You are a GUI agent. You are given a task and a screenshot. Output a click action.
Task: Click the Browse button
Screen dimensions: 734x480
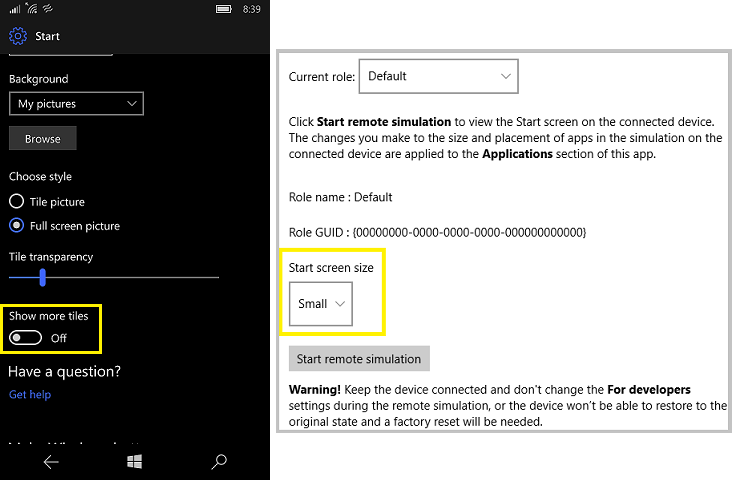click(x=42, y=139)
